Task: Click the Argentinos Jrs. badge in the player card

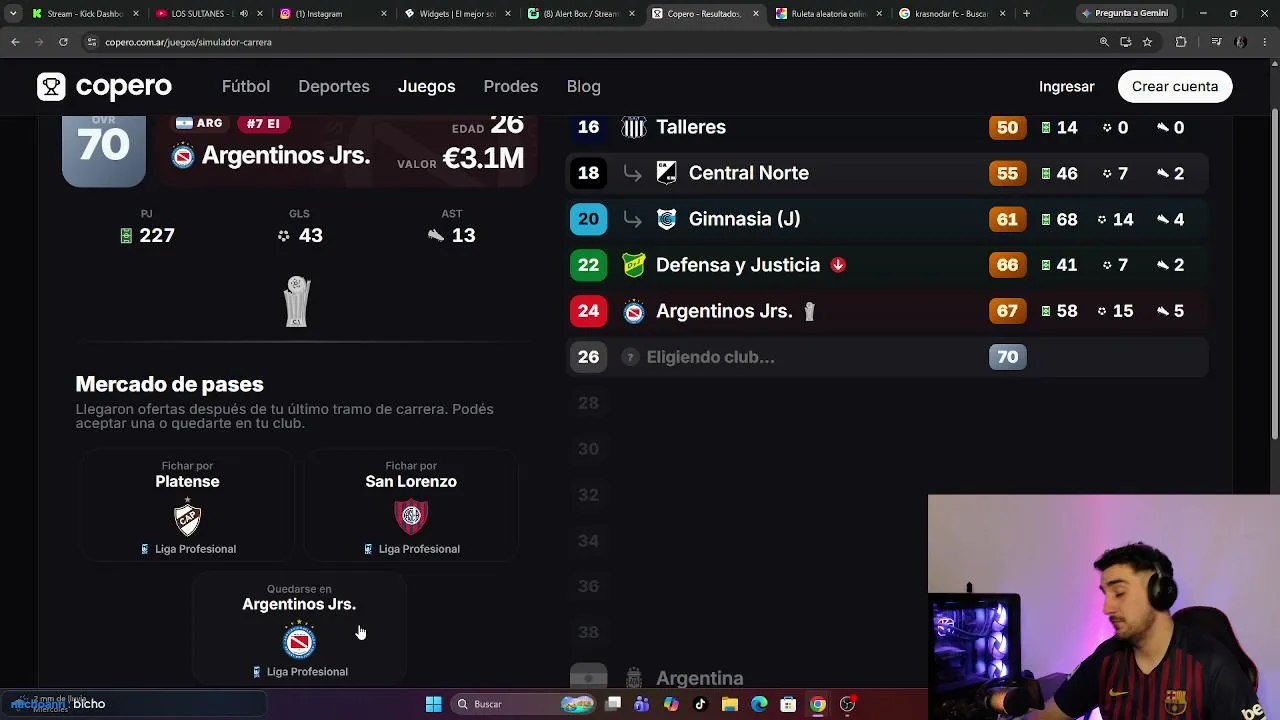Action: (x=183, y=156)
